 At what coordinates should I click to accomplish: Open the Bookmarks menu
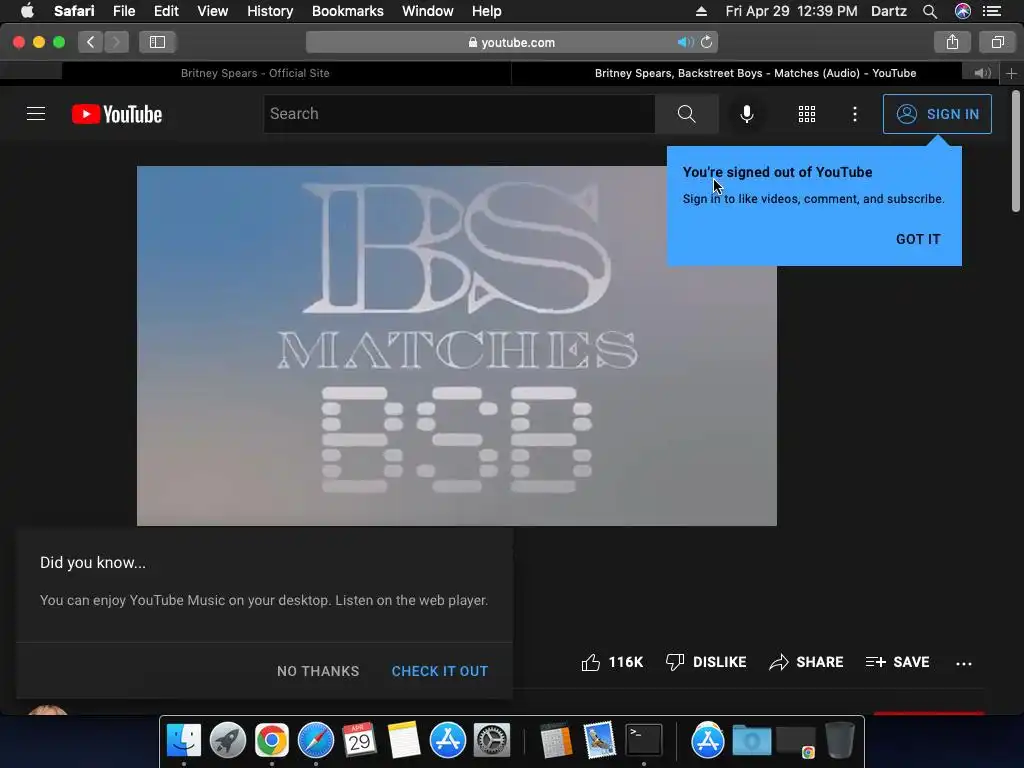click(347, 11)
